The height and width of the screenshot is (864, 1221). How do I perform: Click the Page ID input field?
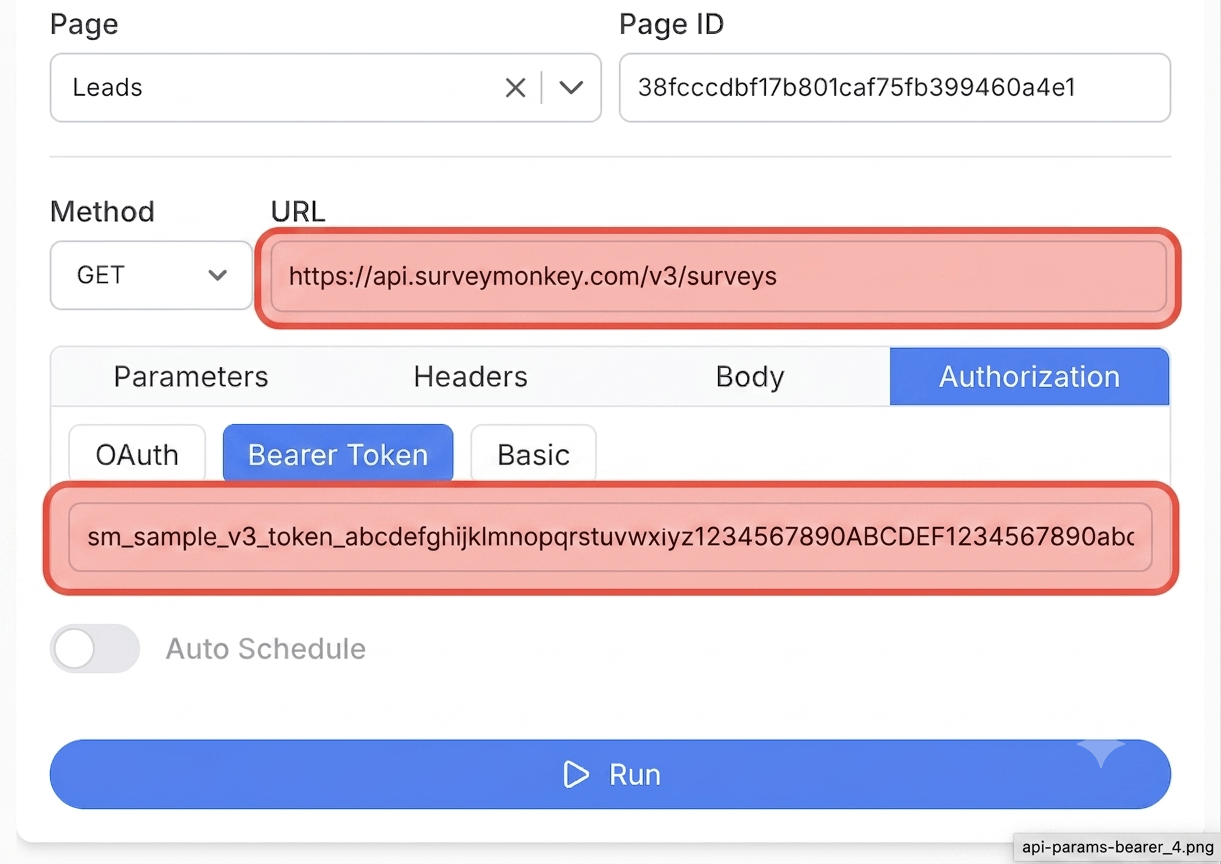tap(895, 88)
